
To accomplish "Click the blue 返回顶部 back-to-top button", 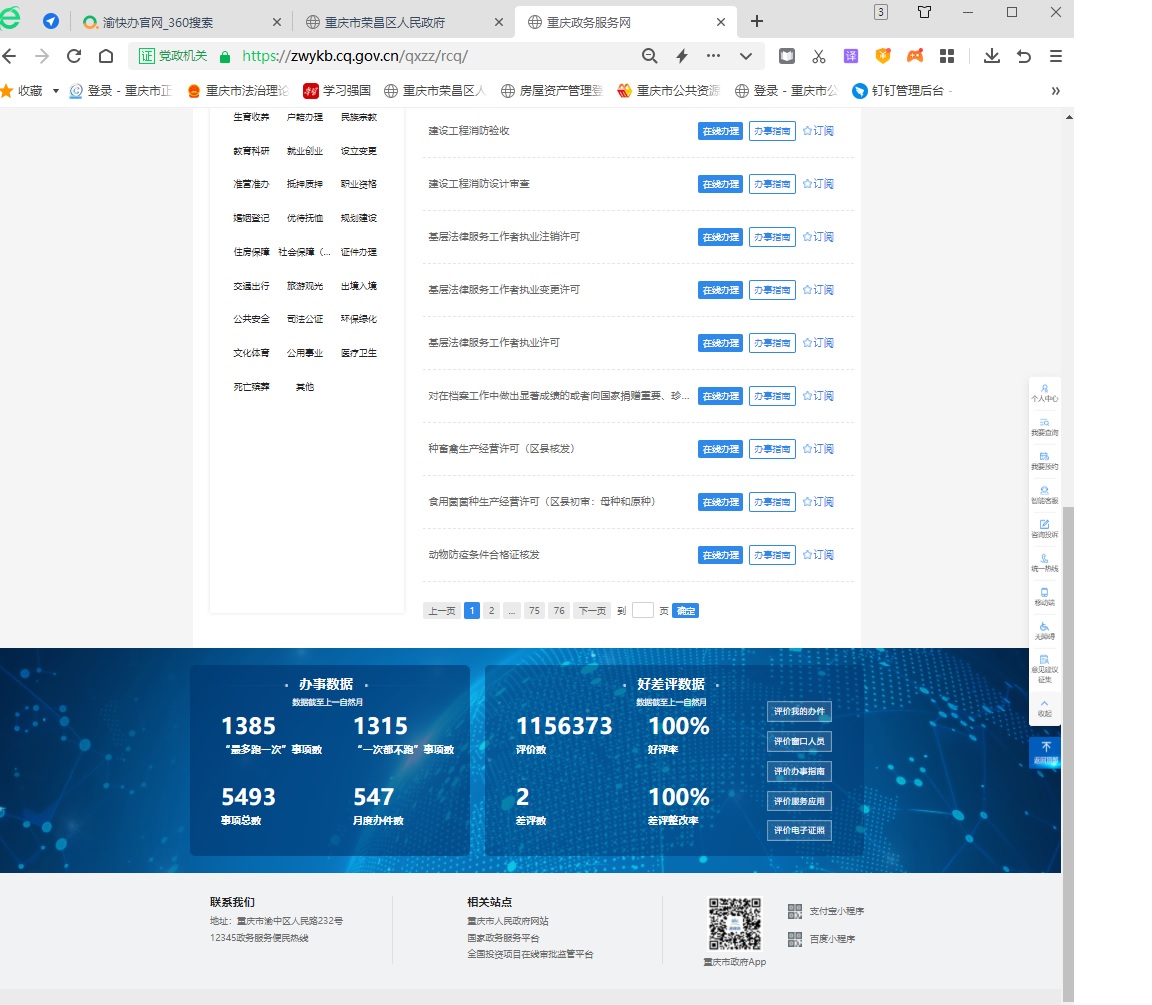I will point(1045,752).
